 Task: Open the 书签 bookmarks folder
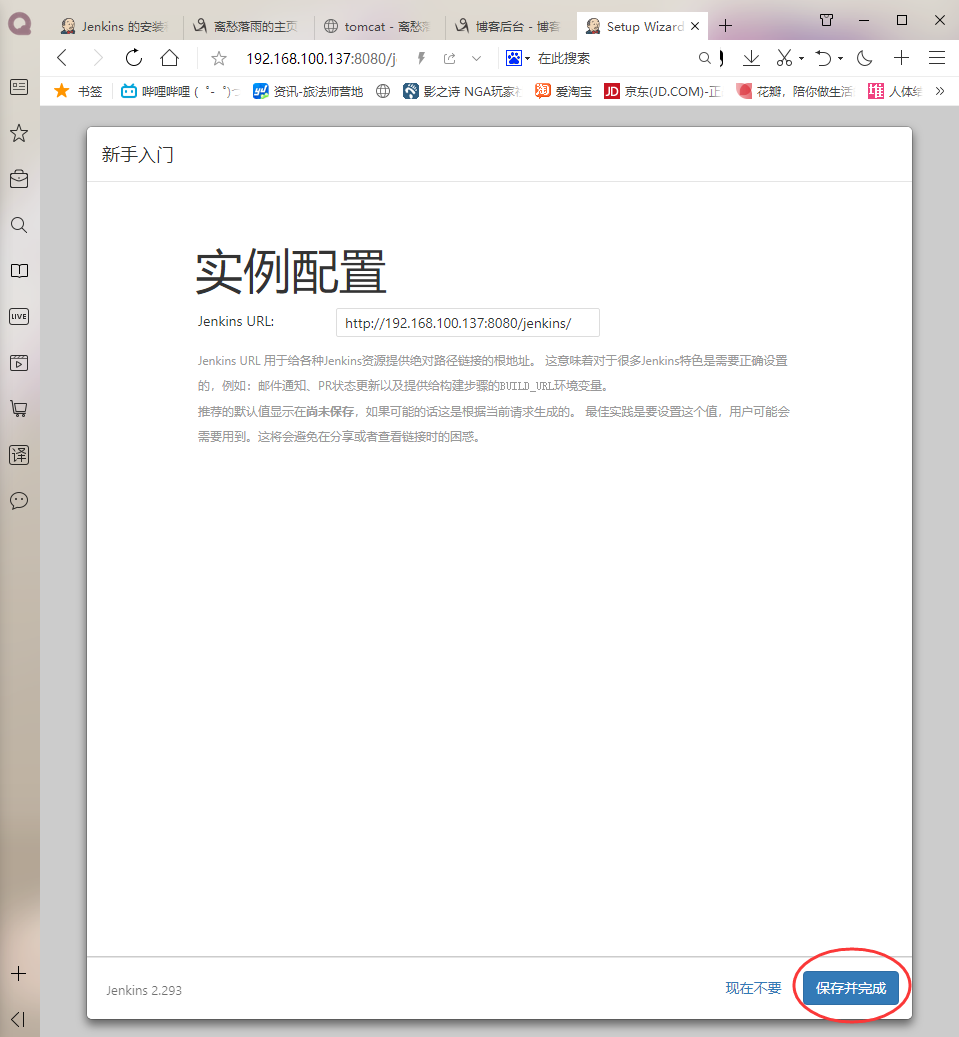[x=79, y=91]
